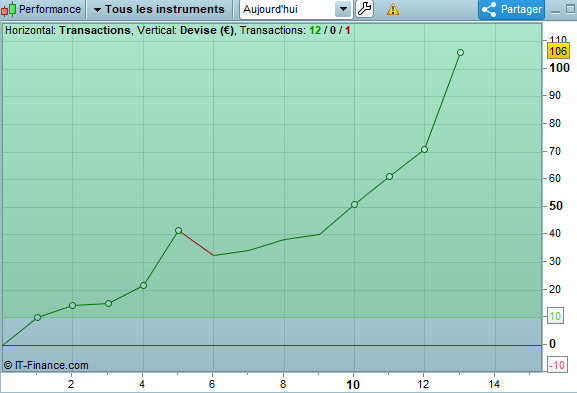Click the data point at transaction 10

point(354,205)
